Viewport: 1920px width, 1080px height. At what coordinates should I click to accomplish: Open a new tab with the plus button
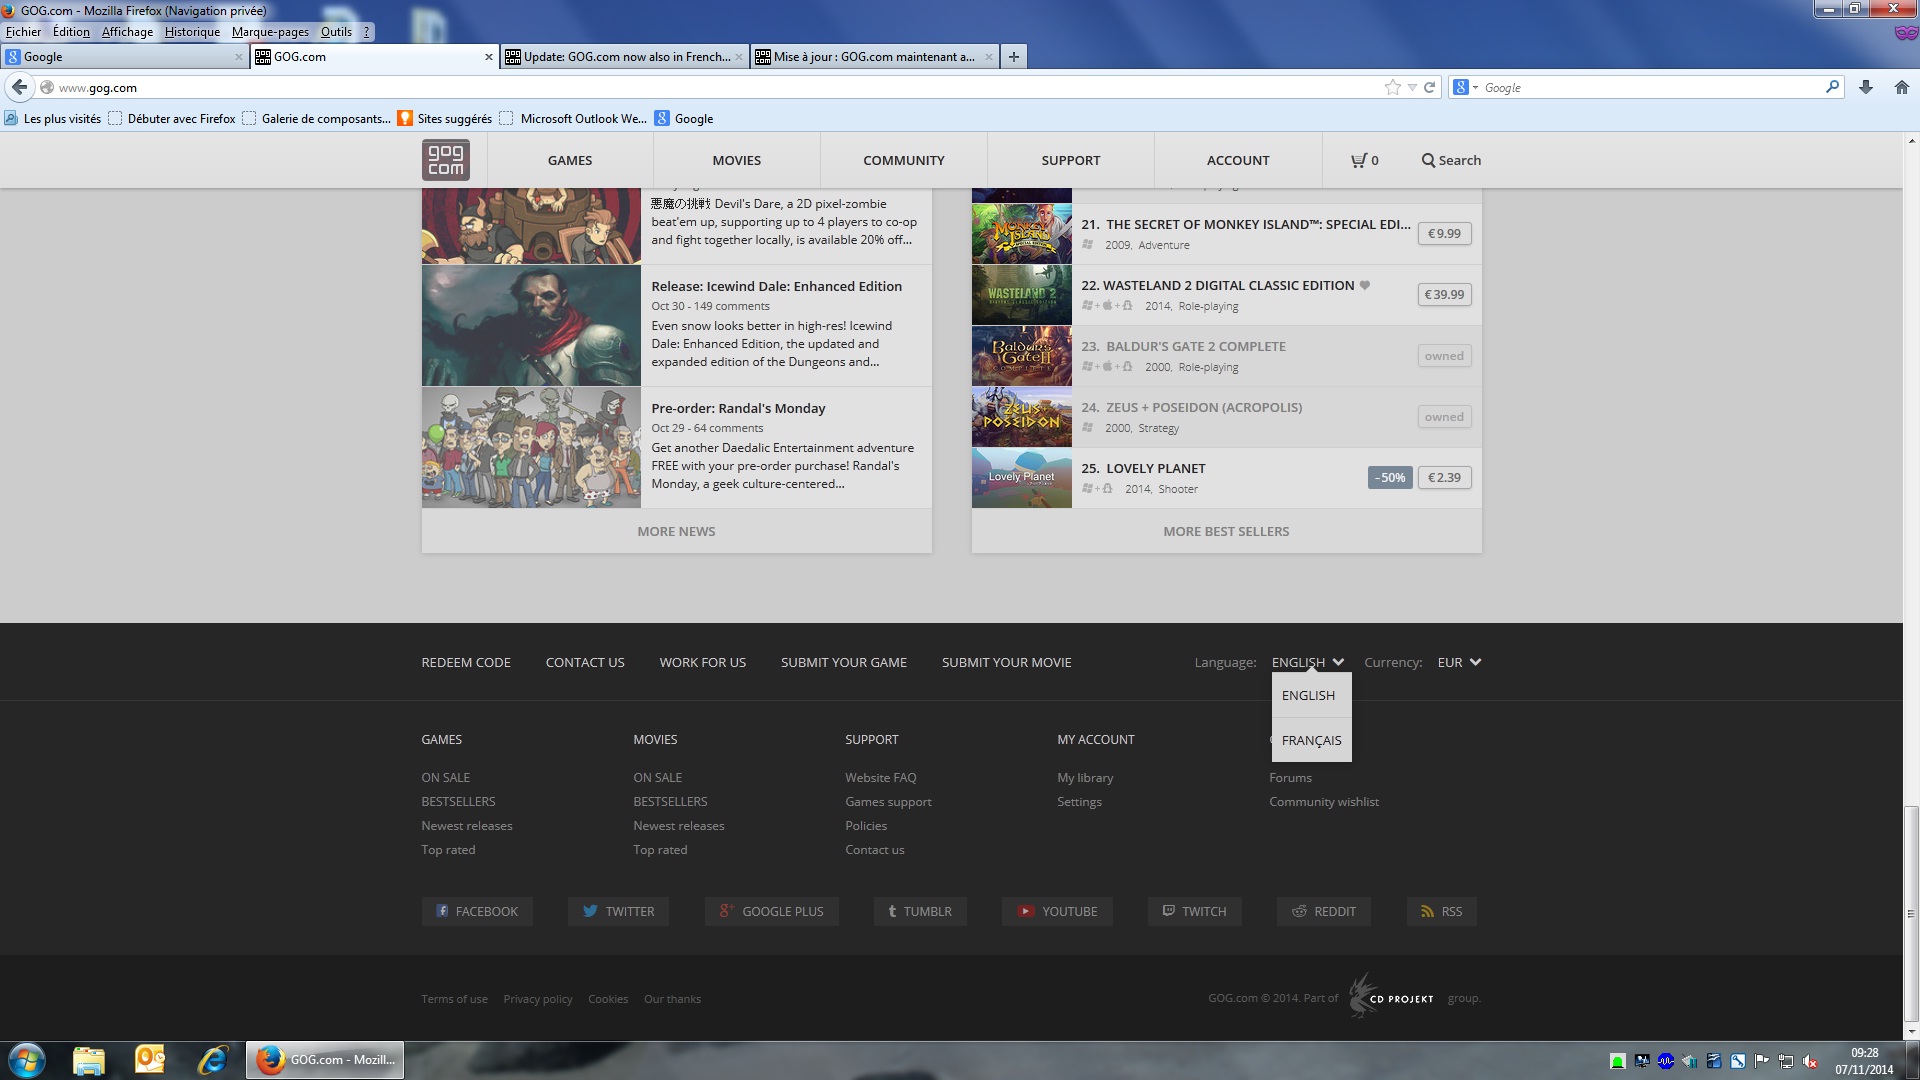pos(1014,57)
